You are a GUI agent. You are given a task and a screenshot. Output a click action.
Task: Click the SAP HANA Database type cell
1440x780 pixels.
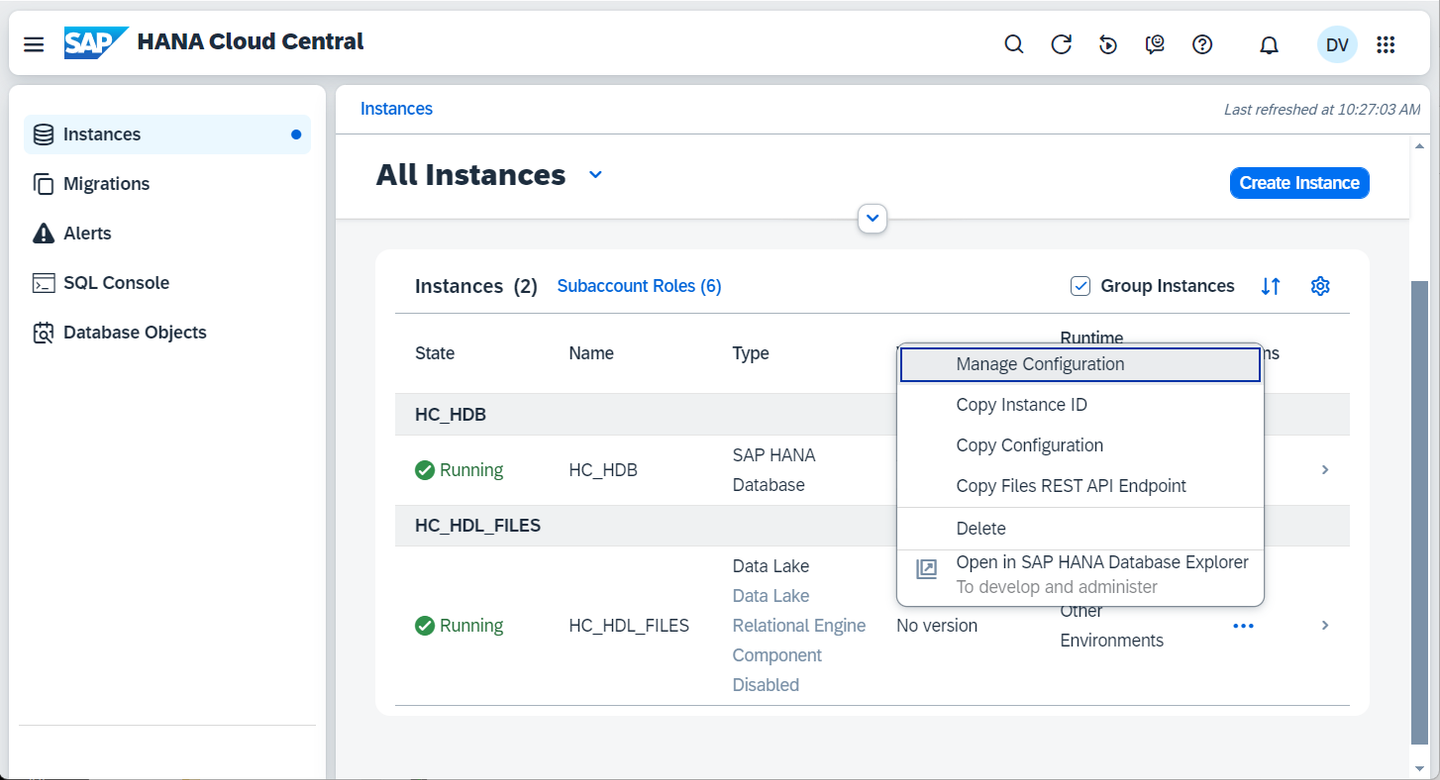coord(774,470)
